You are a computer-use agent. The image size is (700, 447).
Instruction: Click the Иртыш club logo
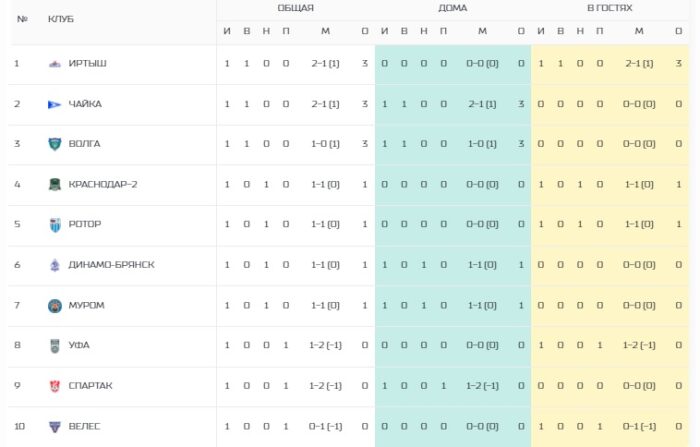[54, 64]
